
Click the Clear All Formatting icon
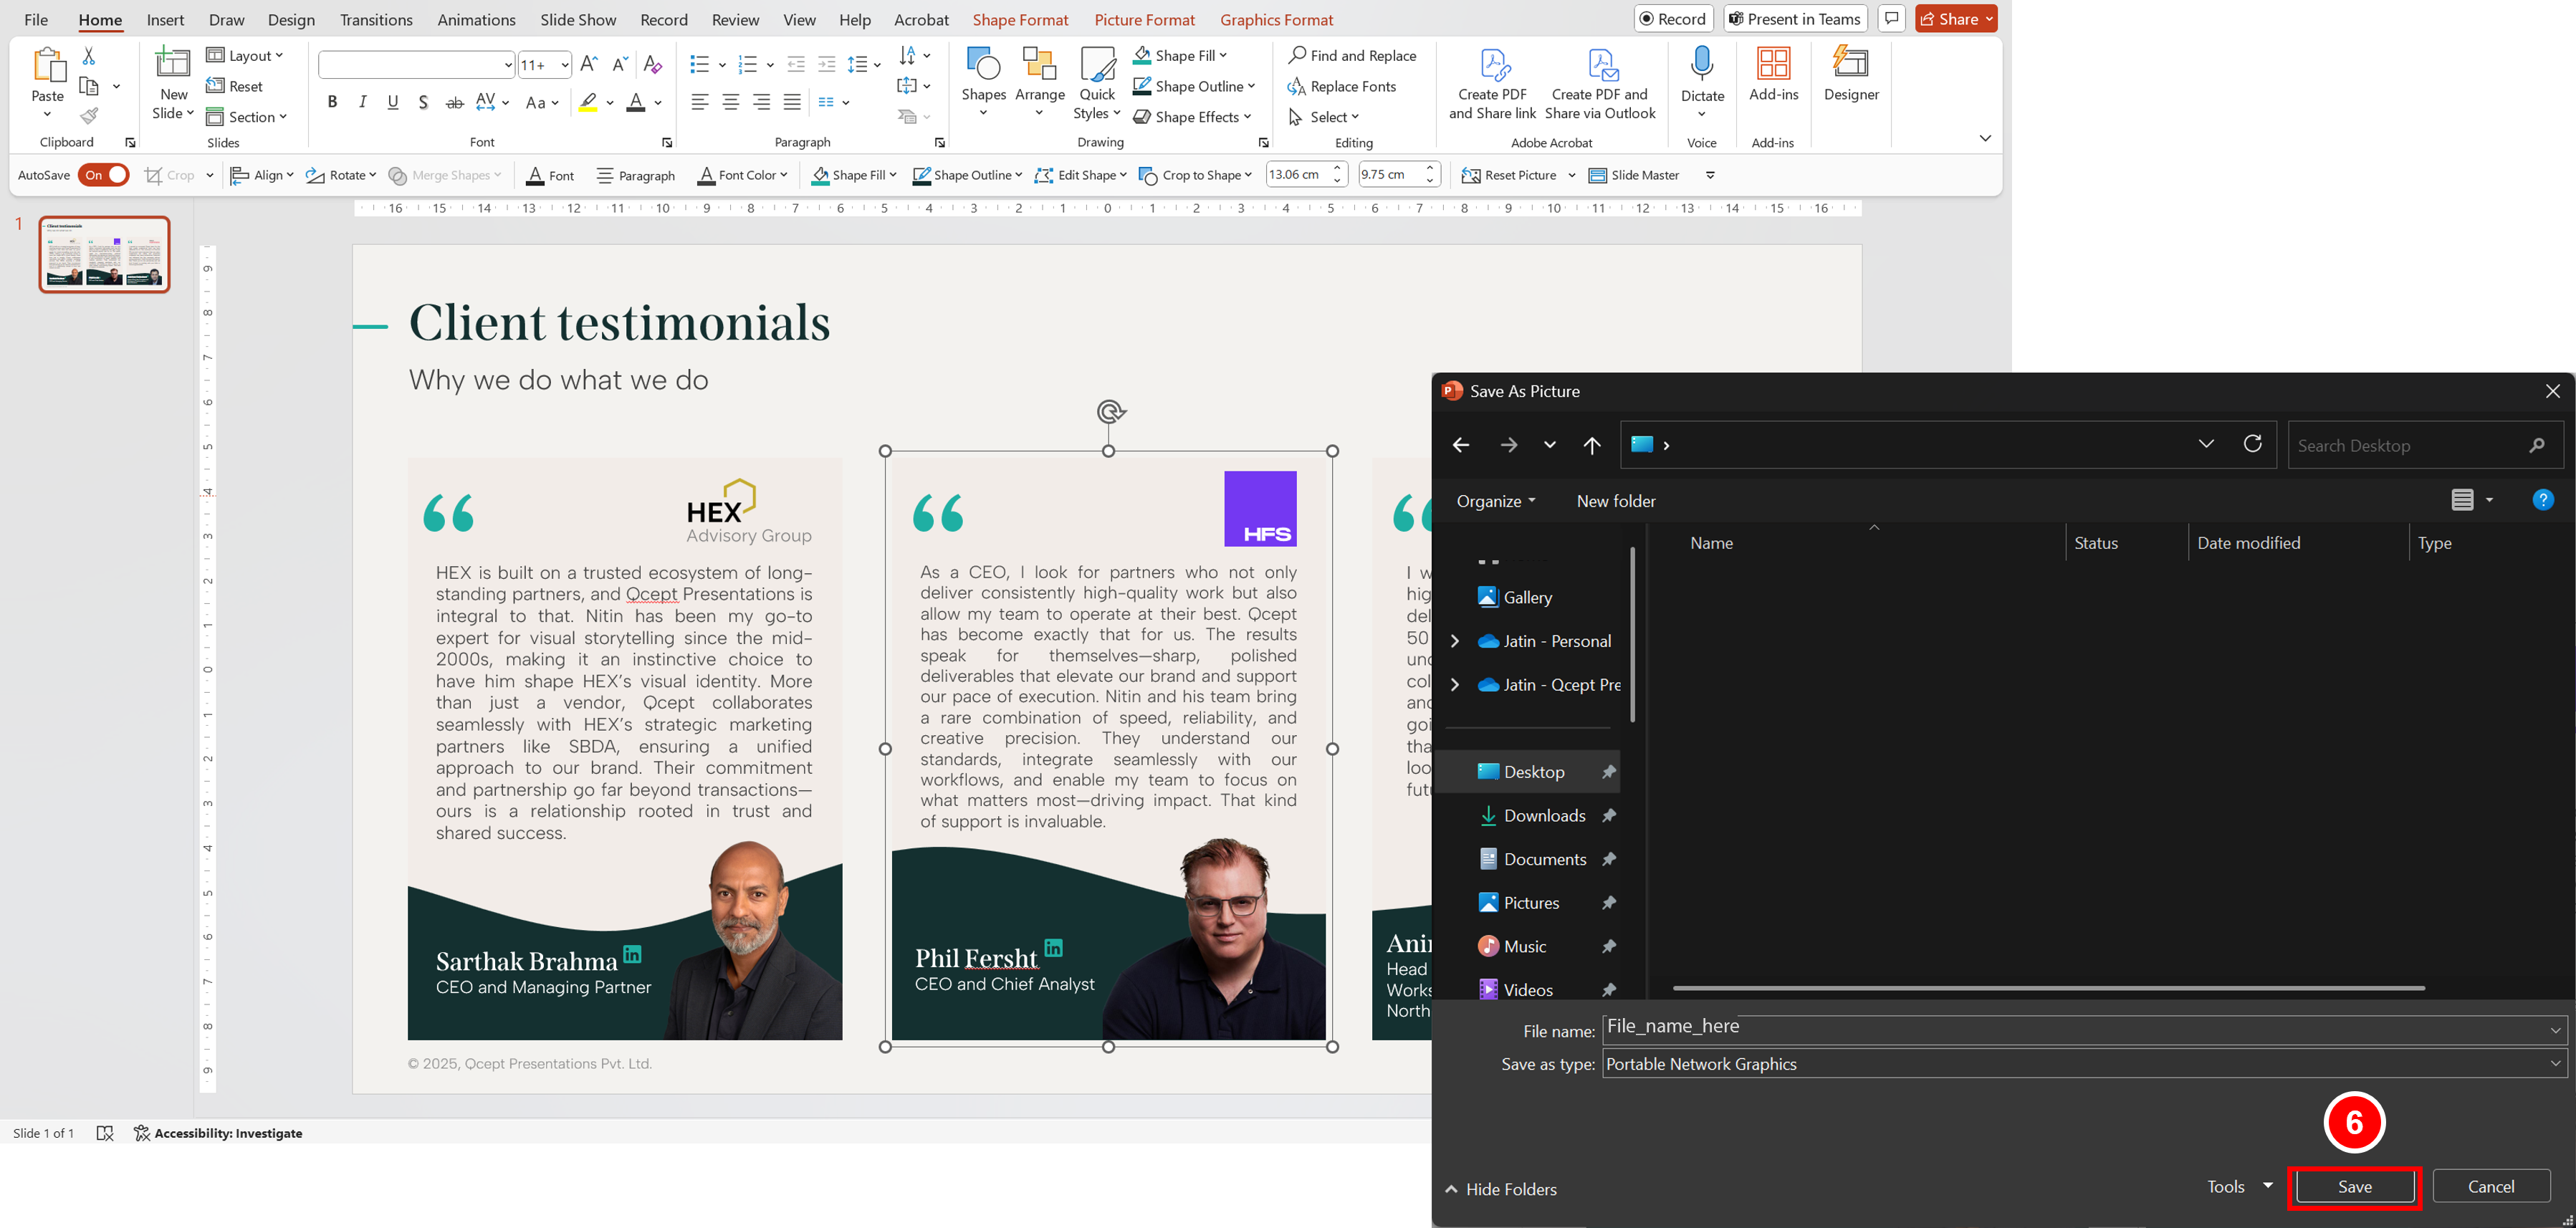click(652, 65)
